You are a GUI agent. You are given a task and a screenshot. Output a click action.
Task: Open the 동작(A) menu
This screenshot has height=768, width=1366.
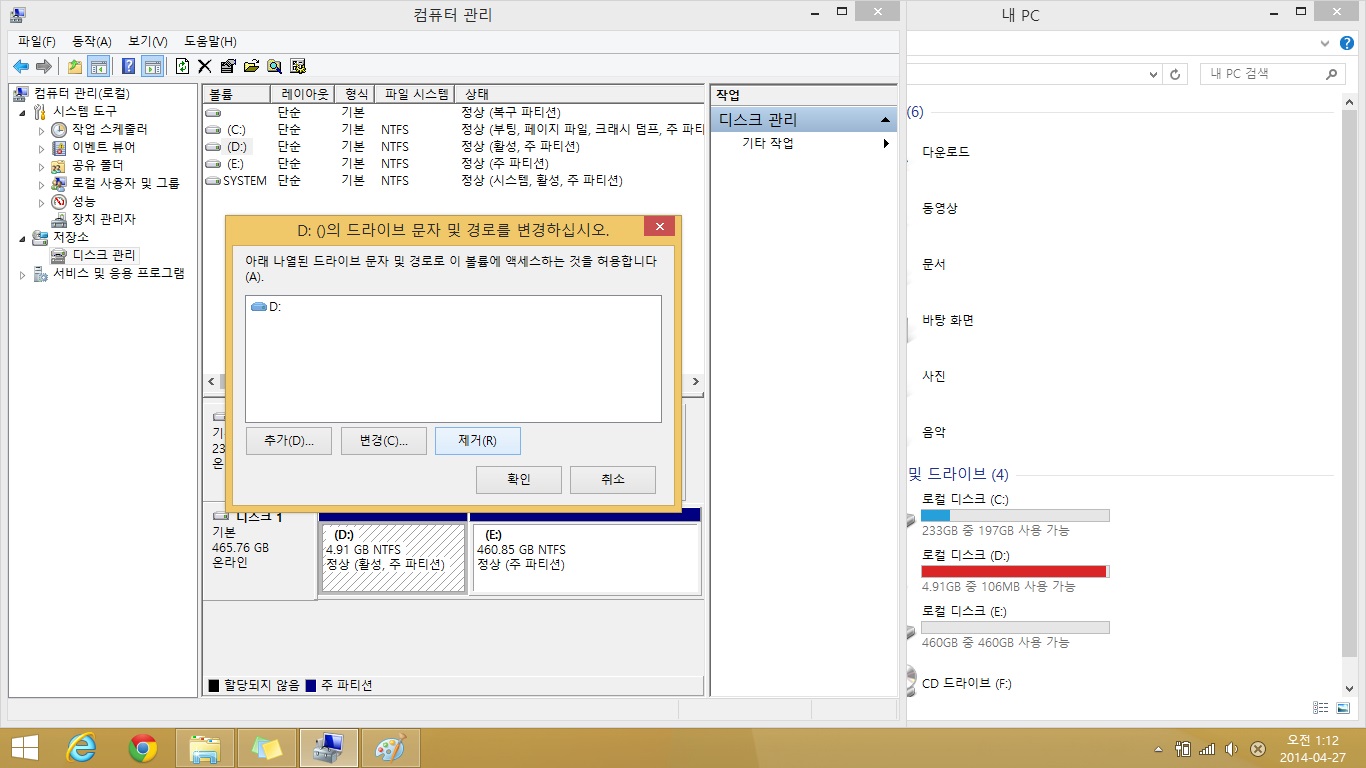tap(92, 41)
